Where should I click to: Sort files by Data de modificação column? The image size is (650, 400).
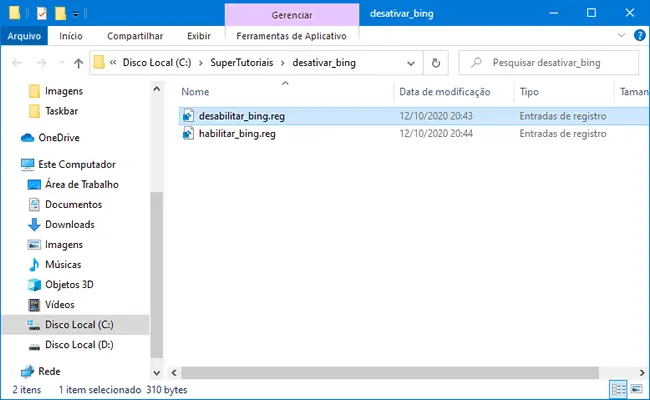point(444,91)
